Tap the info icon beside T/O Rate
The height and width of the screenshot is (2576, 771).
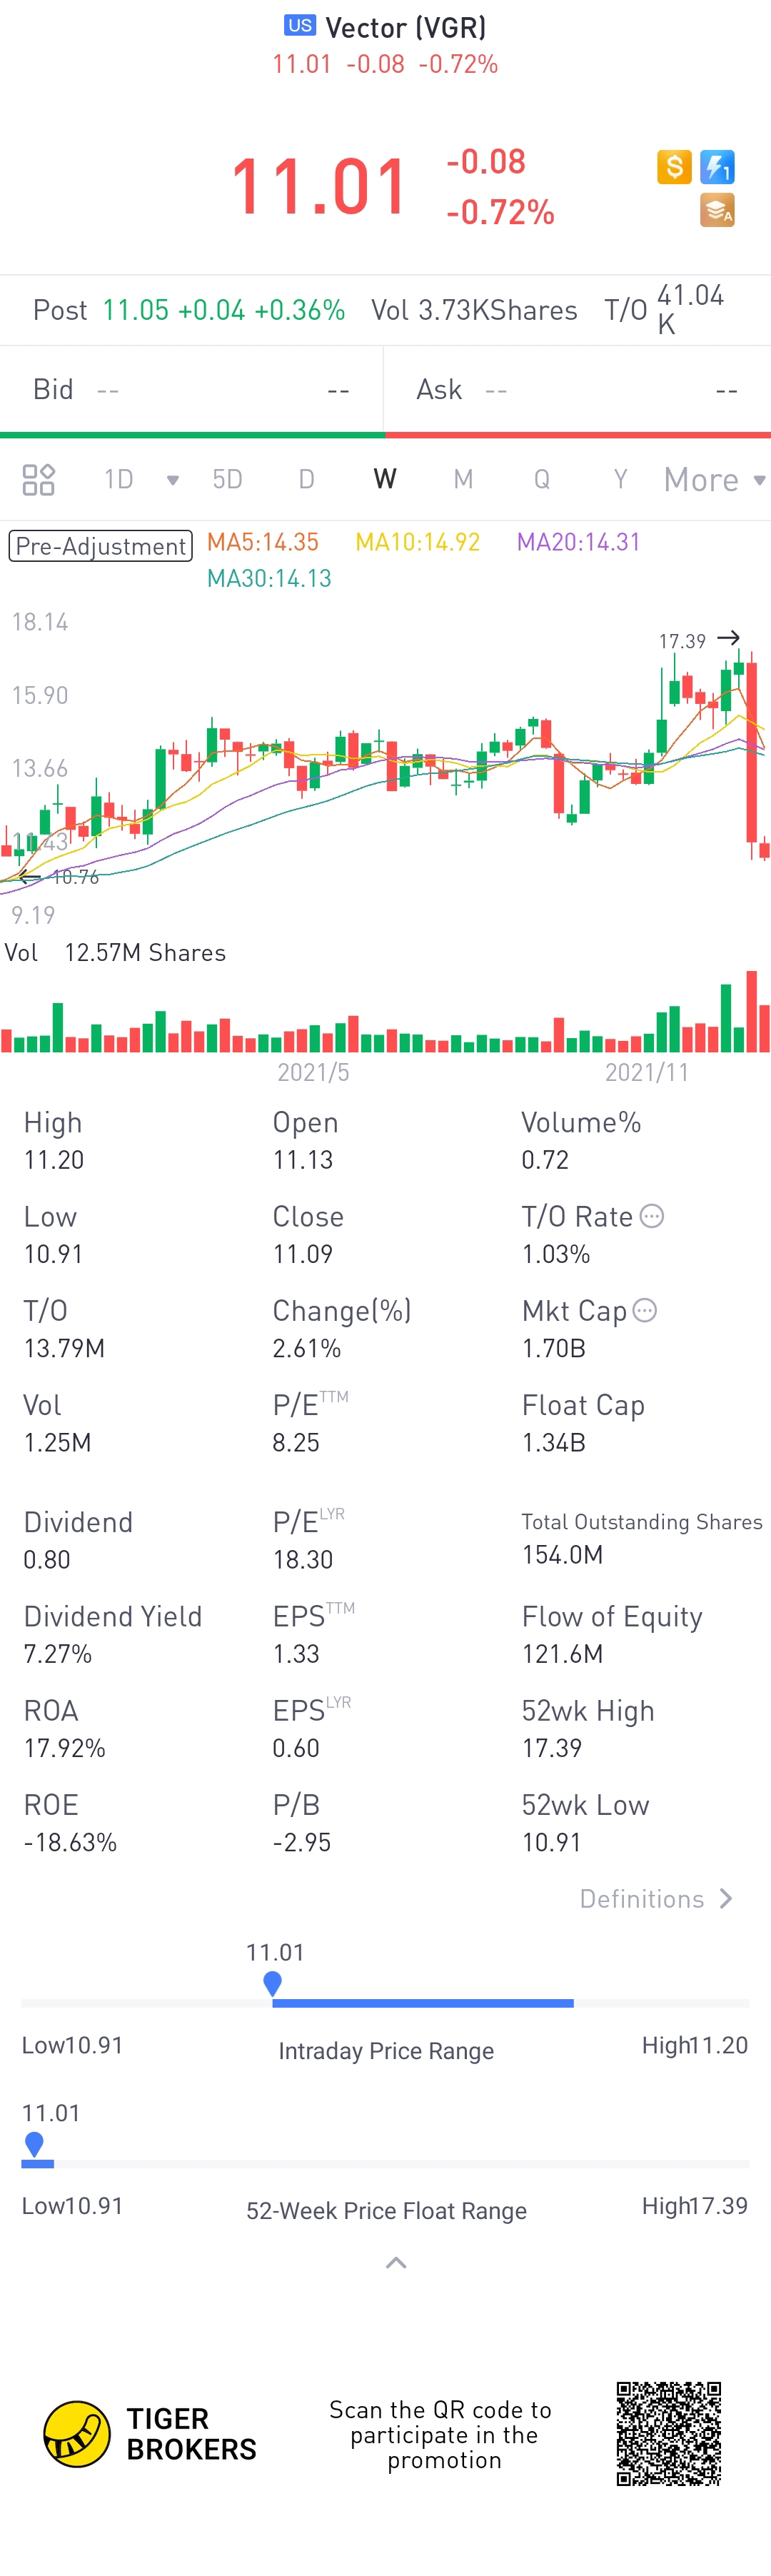tap(652, 1216)
